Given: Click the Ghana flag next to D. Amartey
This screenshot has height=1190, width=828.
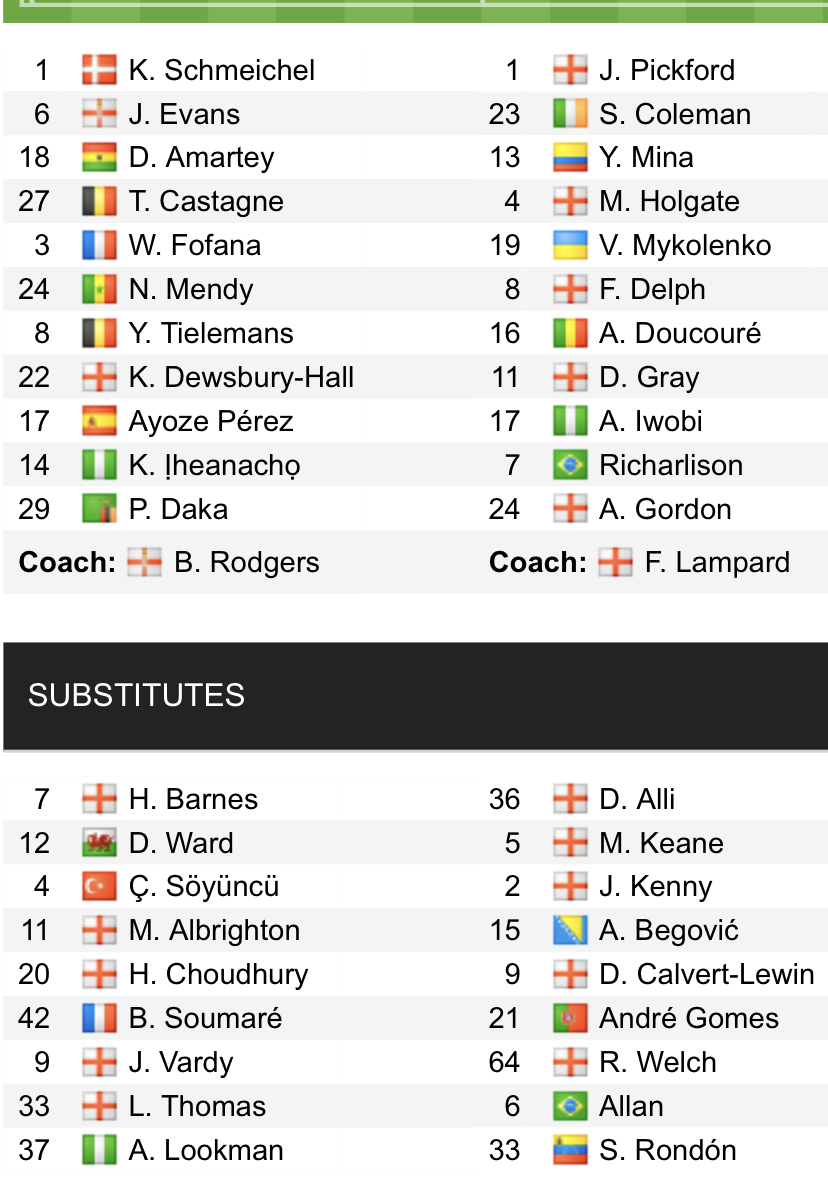Looking at the screenshot, I should pos(99,158).
